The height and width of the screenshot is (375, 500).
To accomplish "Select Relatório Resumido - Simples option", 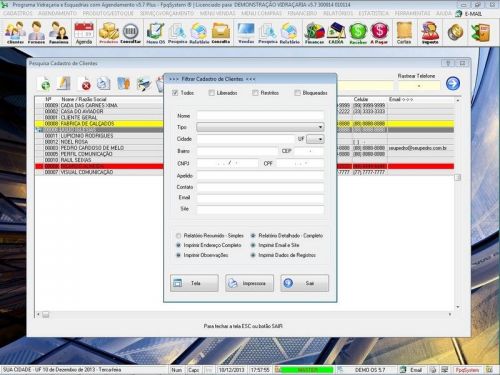I will pyautogui.click(x=179, y=236).
